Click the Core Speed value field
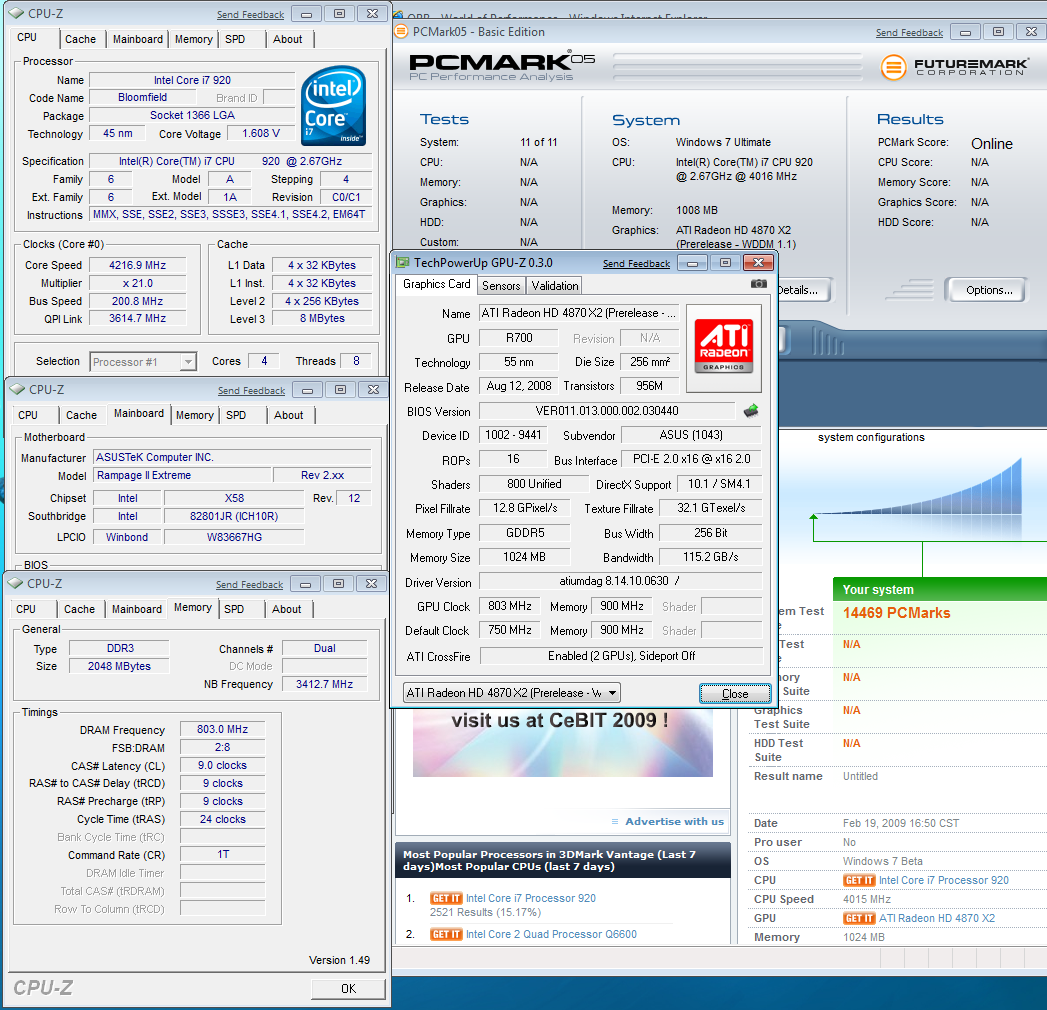This screenshot has height=1010, width=1047. 138,265
